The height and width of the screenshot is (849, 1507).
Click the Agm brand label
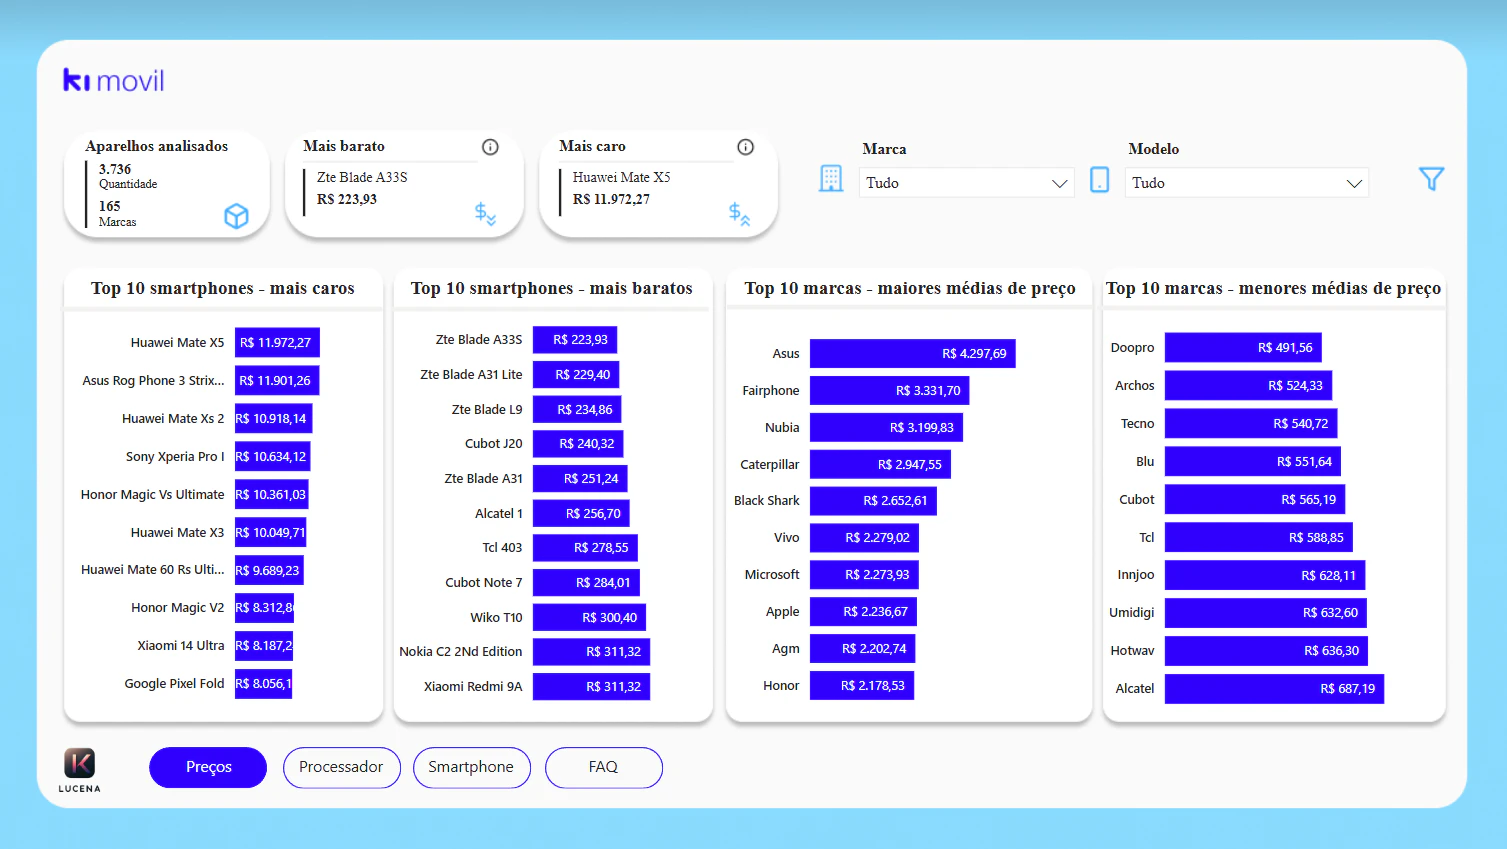[786, 648]
